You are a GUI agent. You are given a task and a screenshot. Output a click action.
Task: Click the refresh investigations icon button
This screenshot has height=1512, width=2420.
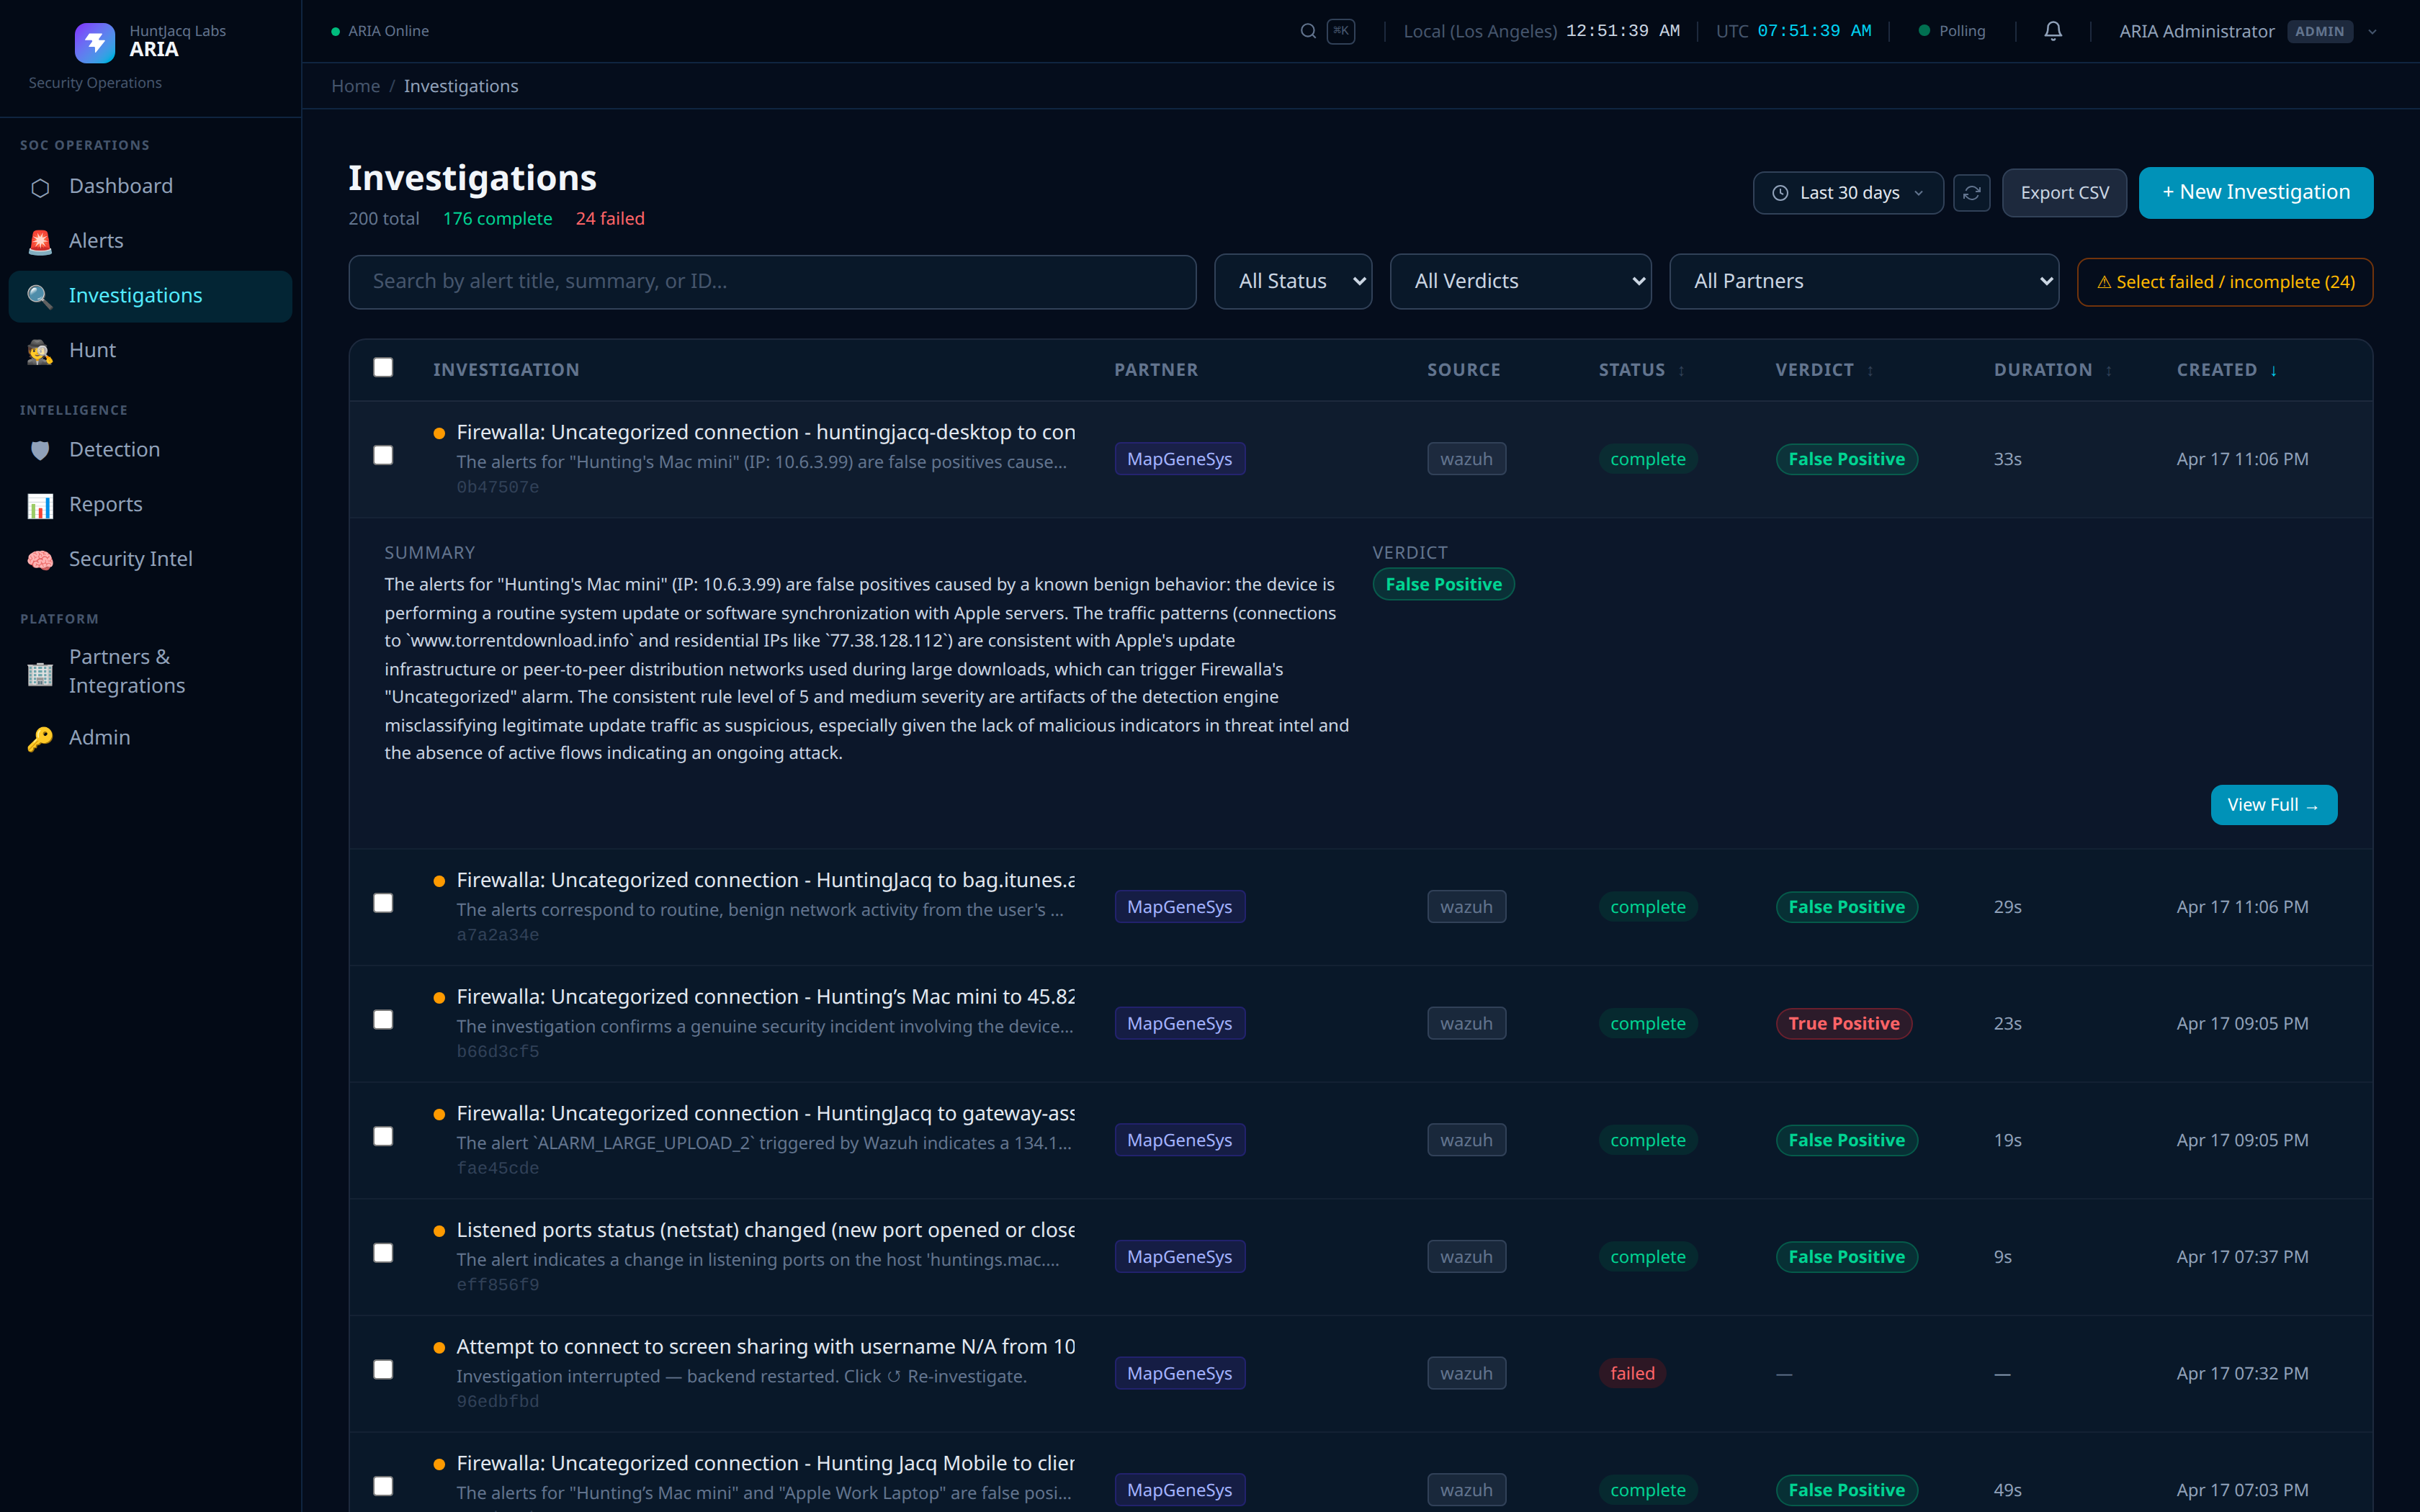[x=1972, y=193]
